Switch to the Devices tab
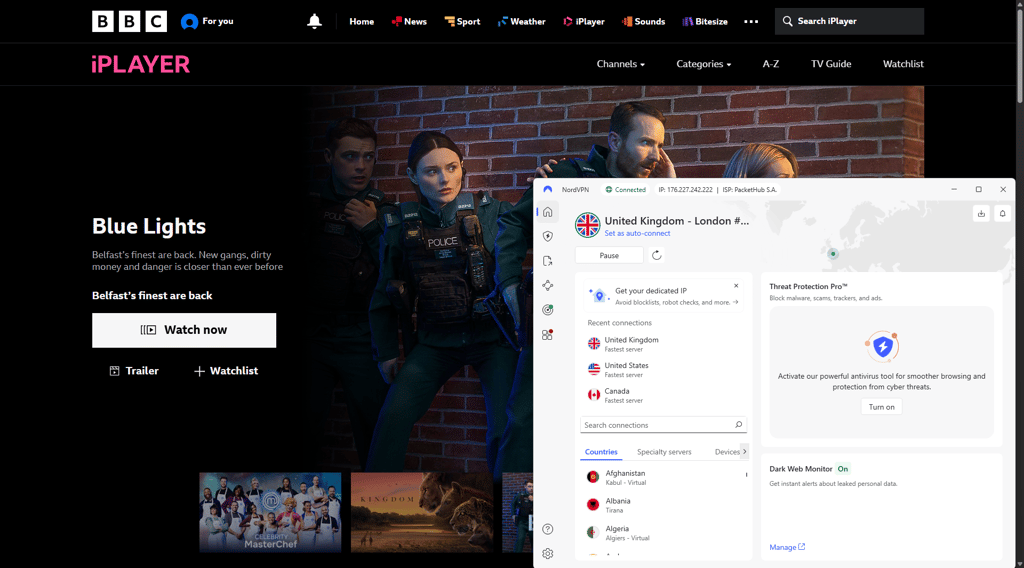The width and height of the screenshot is (1024, 568). (x=727, y=452)
